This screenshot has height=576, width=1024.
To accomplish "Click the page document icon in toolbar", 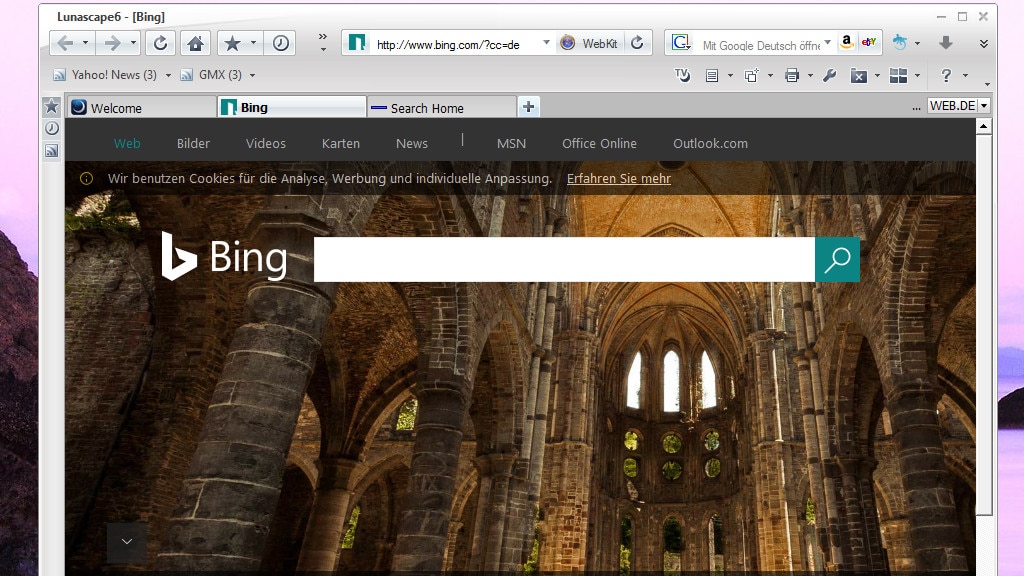I will point(712,76).
